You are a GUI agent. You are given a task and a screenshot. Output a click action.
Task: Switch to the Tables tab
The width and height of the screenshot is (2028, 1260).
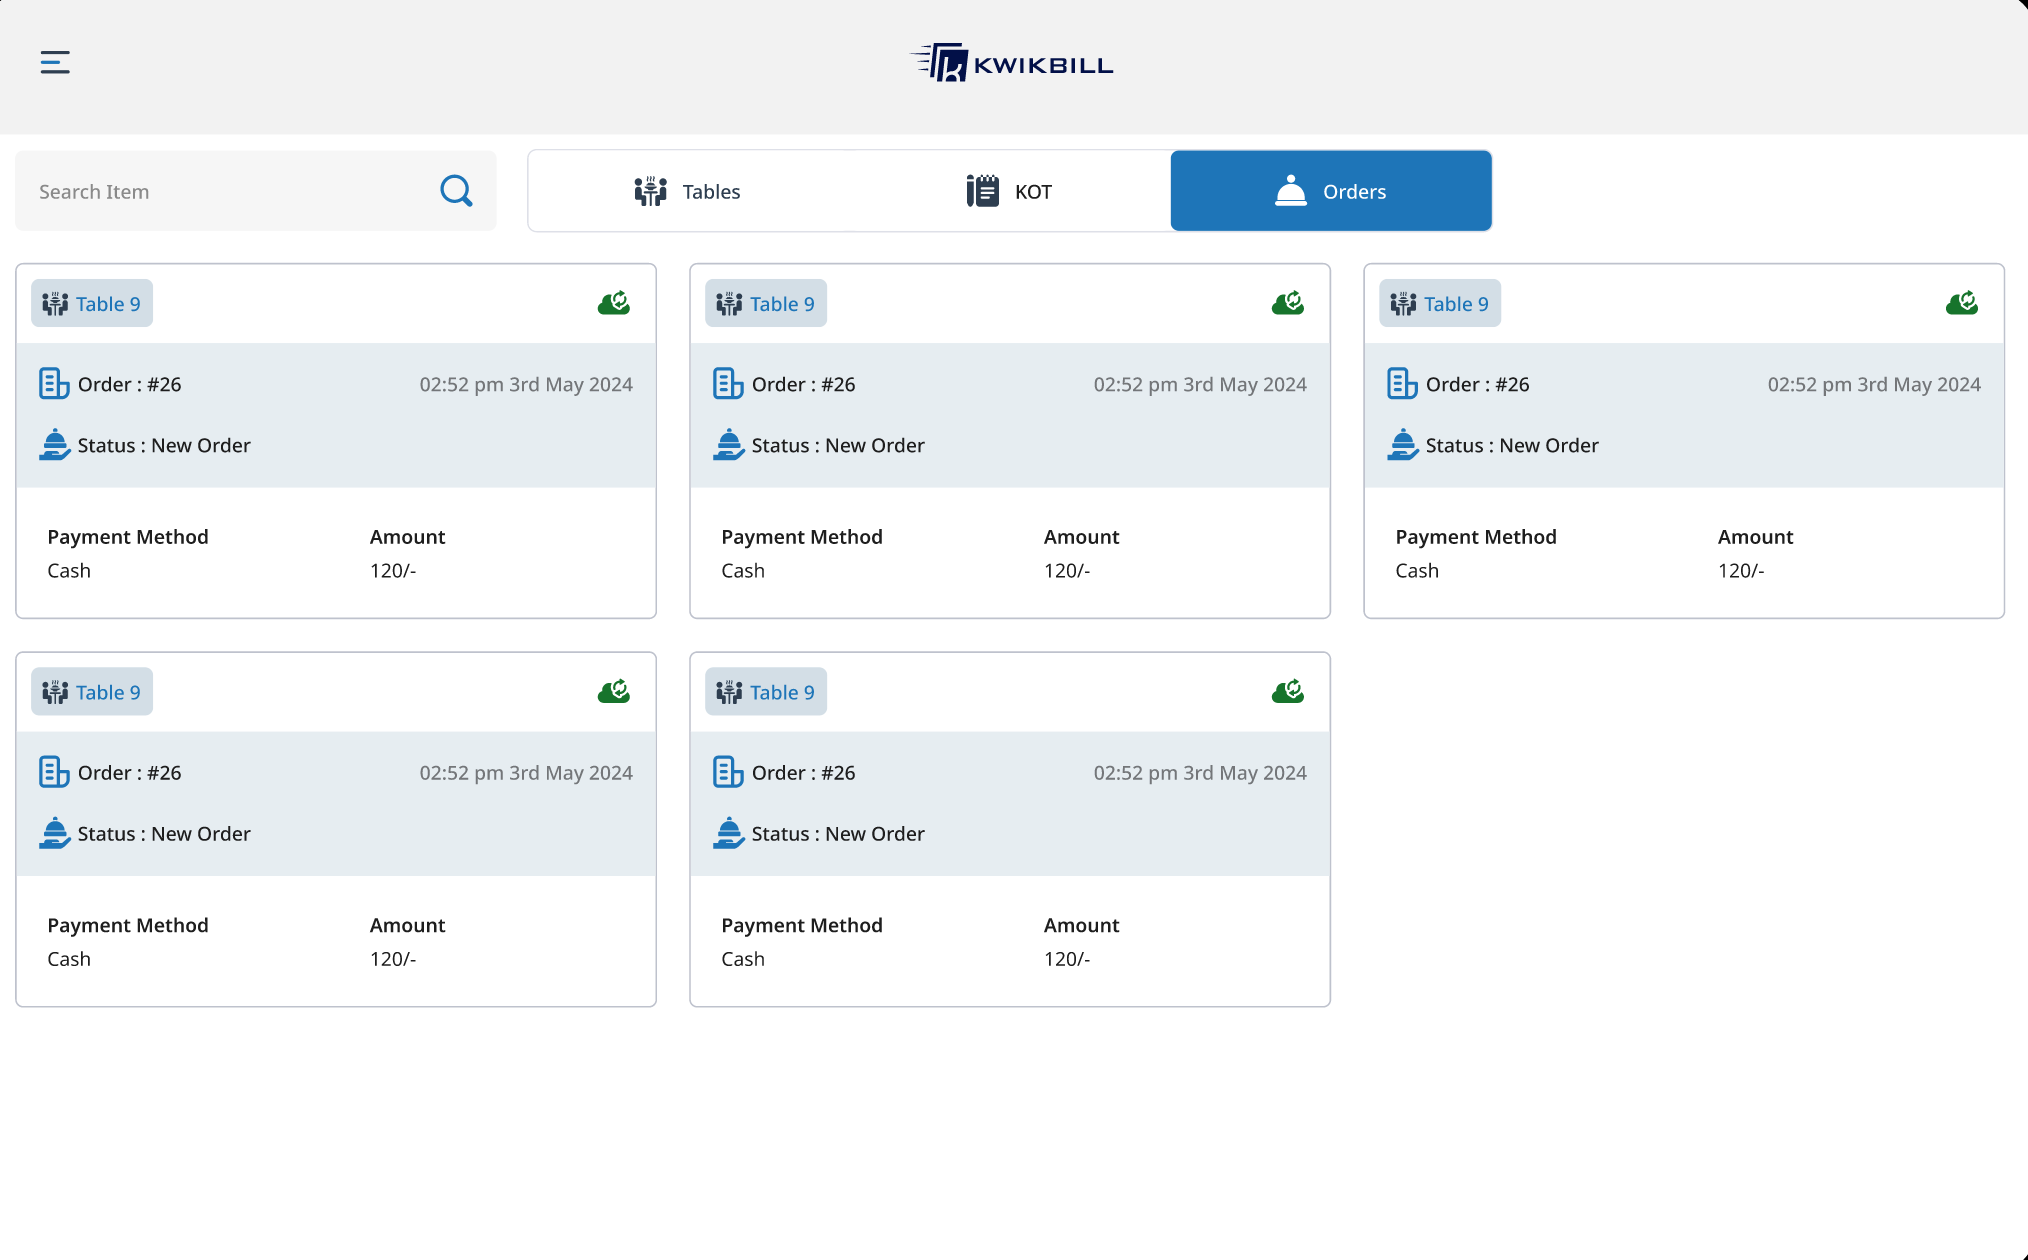pyautogui.click(x=688, y=191)
